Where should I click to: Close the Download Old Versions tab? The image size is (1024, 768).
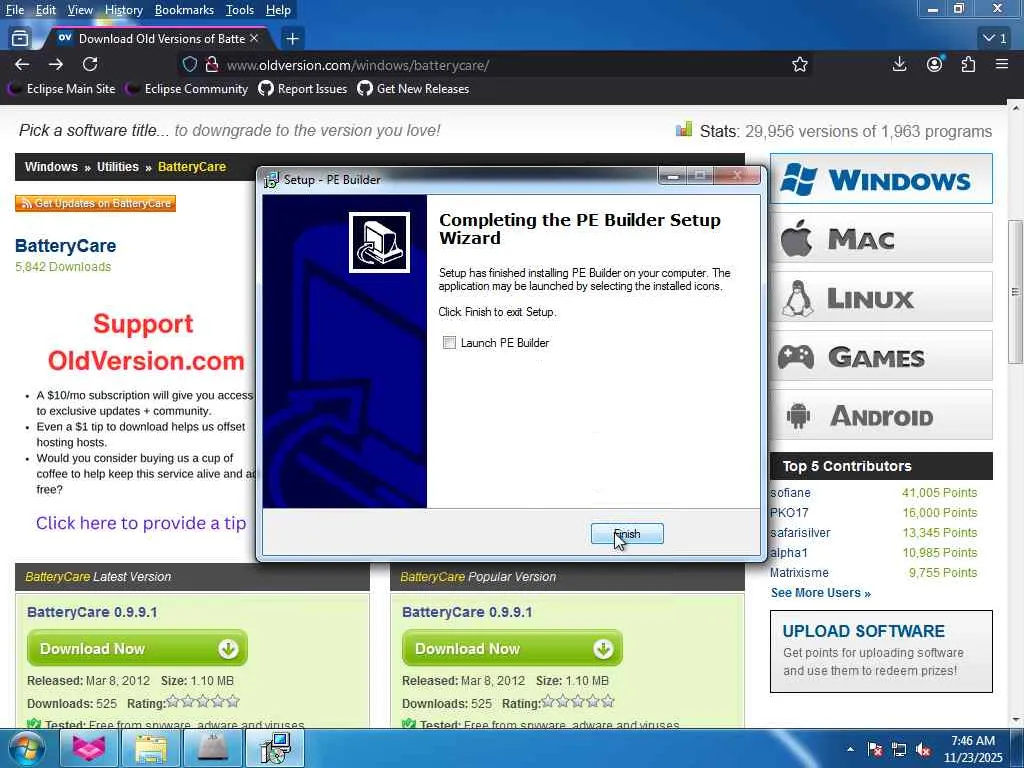click(255, 39)
